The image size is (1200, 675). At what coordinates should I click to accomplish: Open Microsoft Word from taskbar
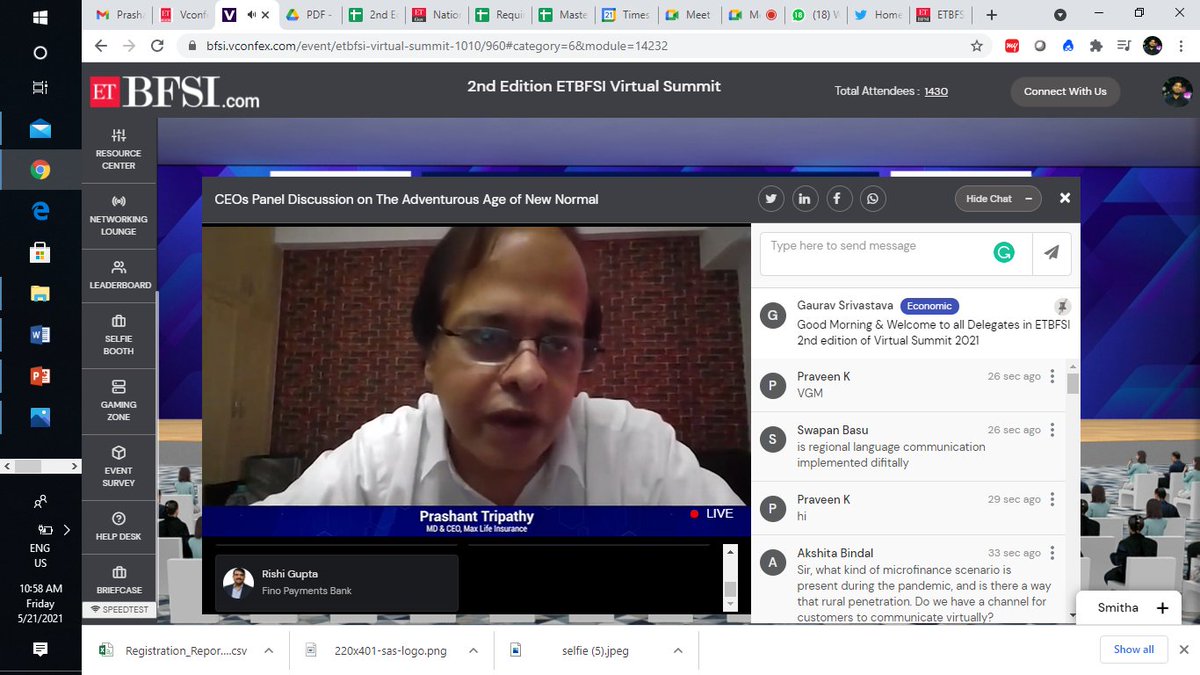[40, 336]
